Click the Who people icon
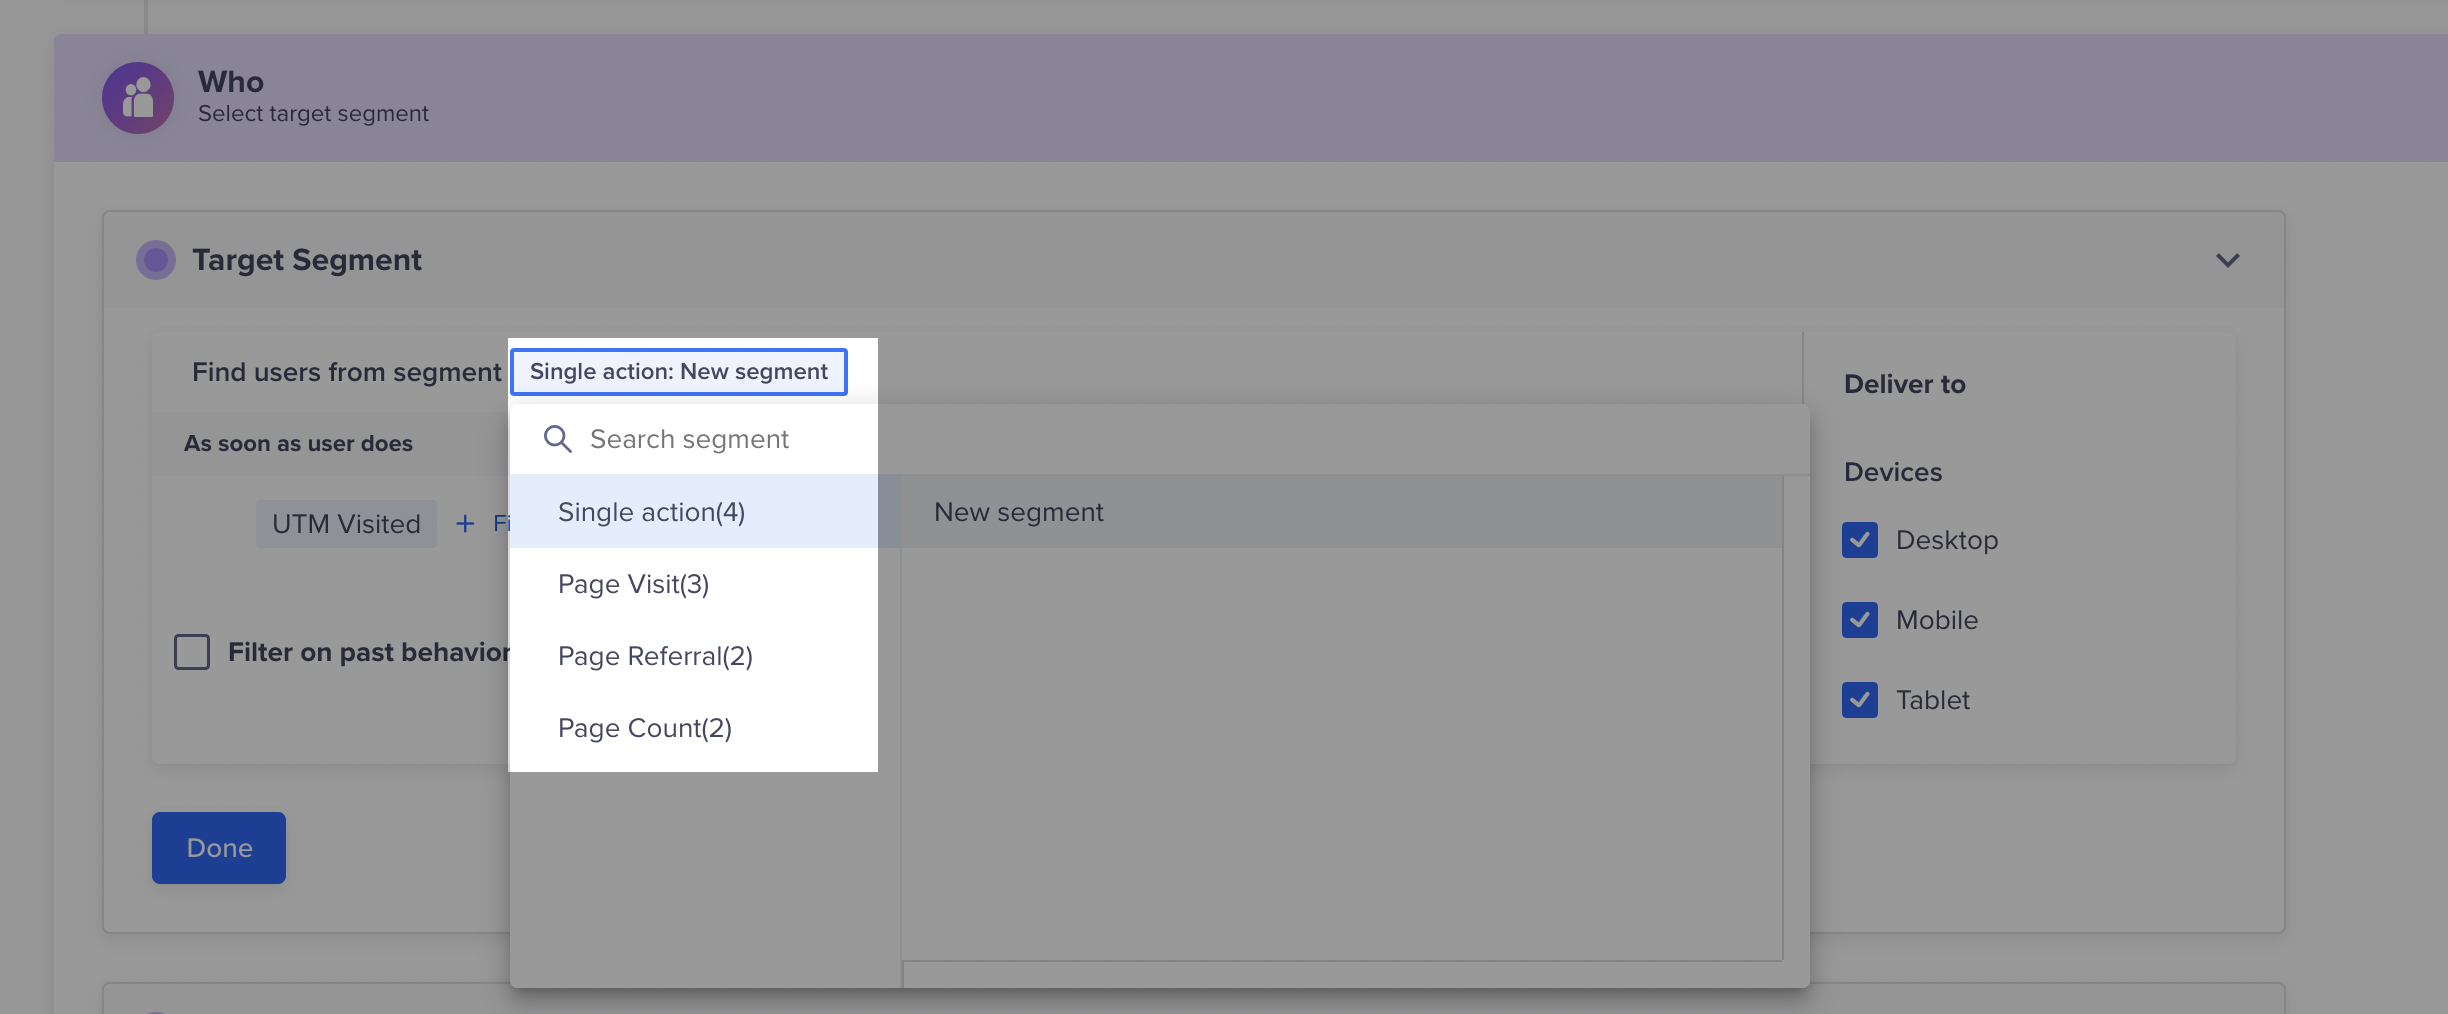Image resolution: width=2448 pixels, height=1014 pixels. point(138,98)
